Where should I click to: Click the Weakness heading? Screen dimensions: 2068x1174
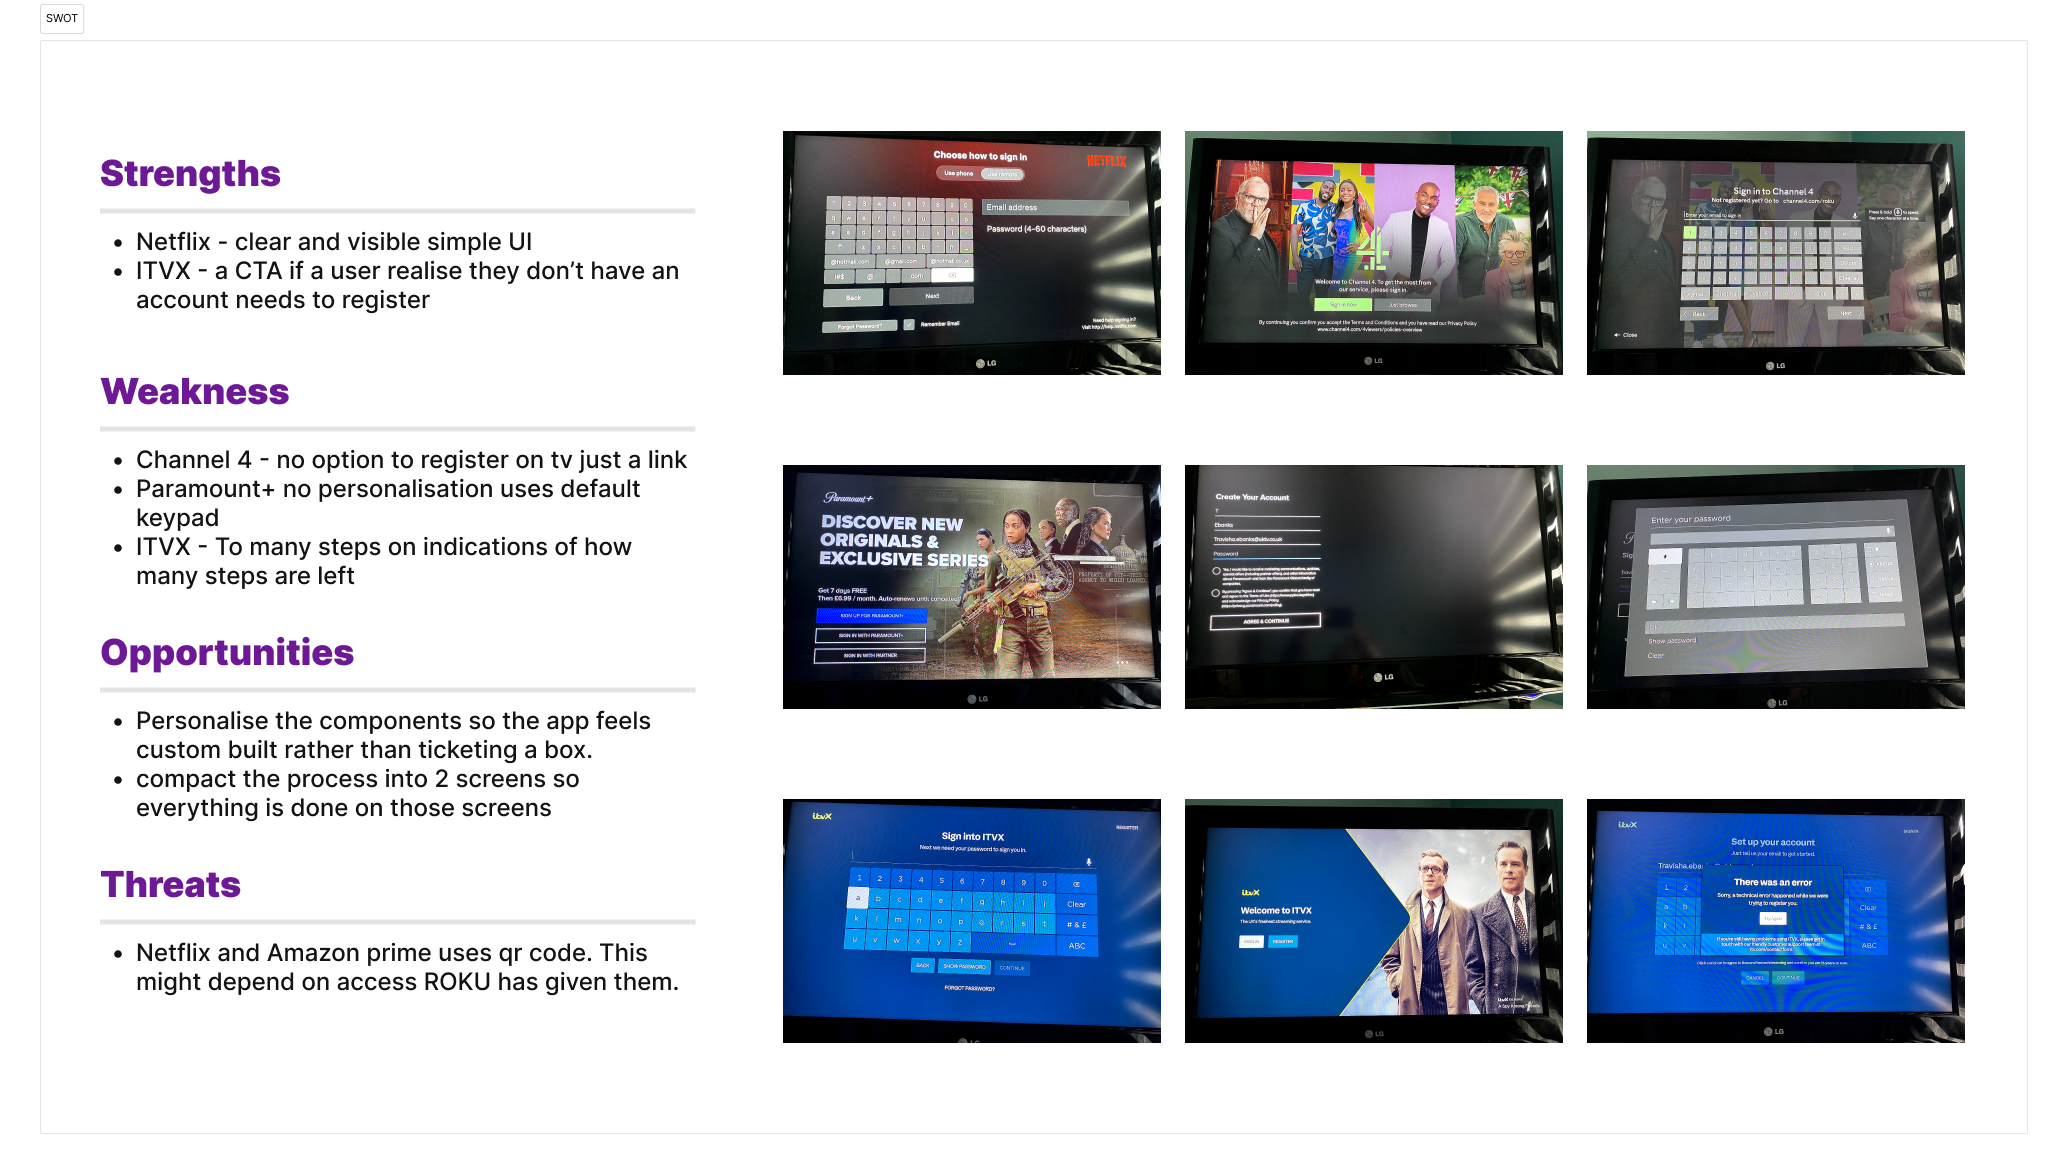click(x=195, y=391)
